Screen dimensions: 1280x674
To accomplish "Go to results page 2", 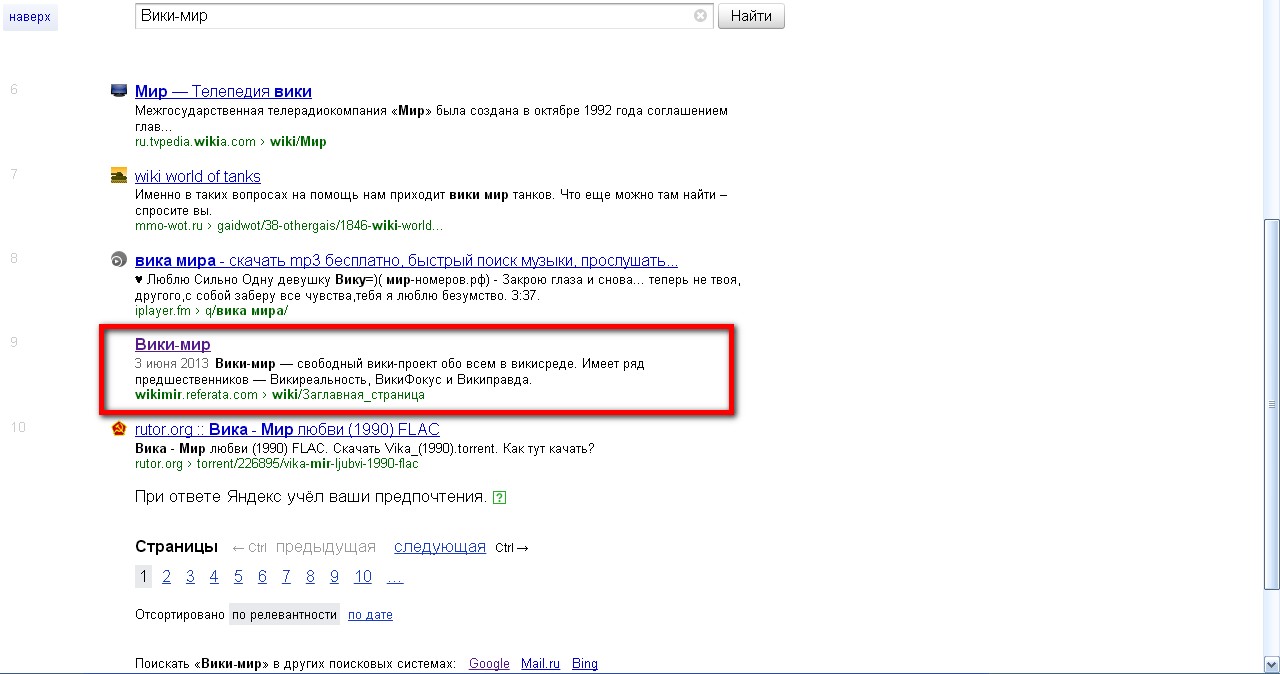I will pyautogui.click(x=166, y=577).
